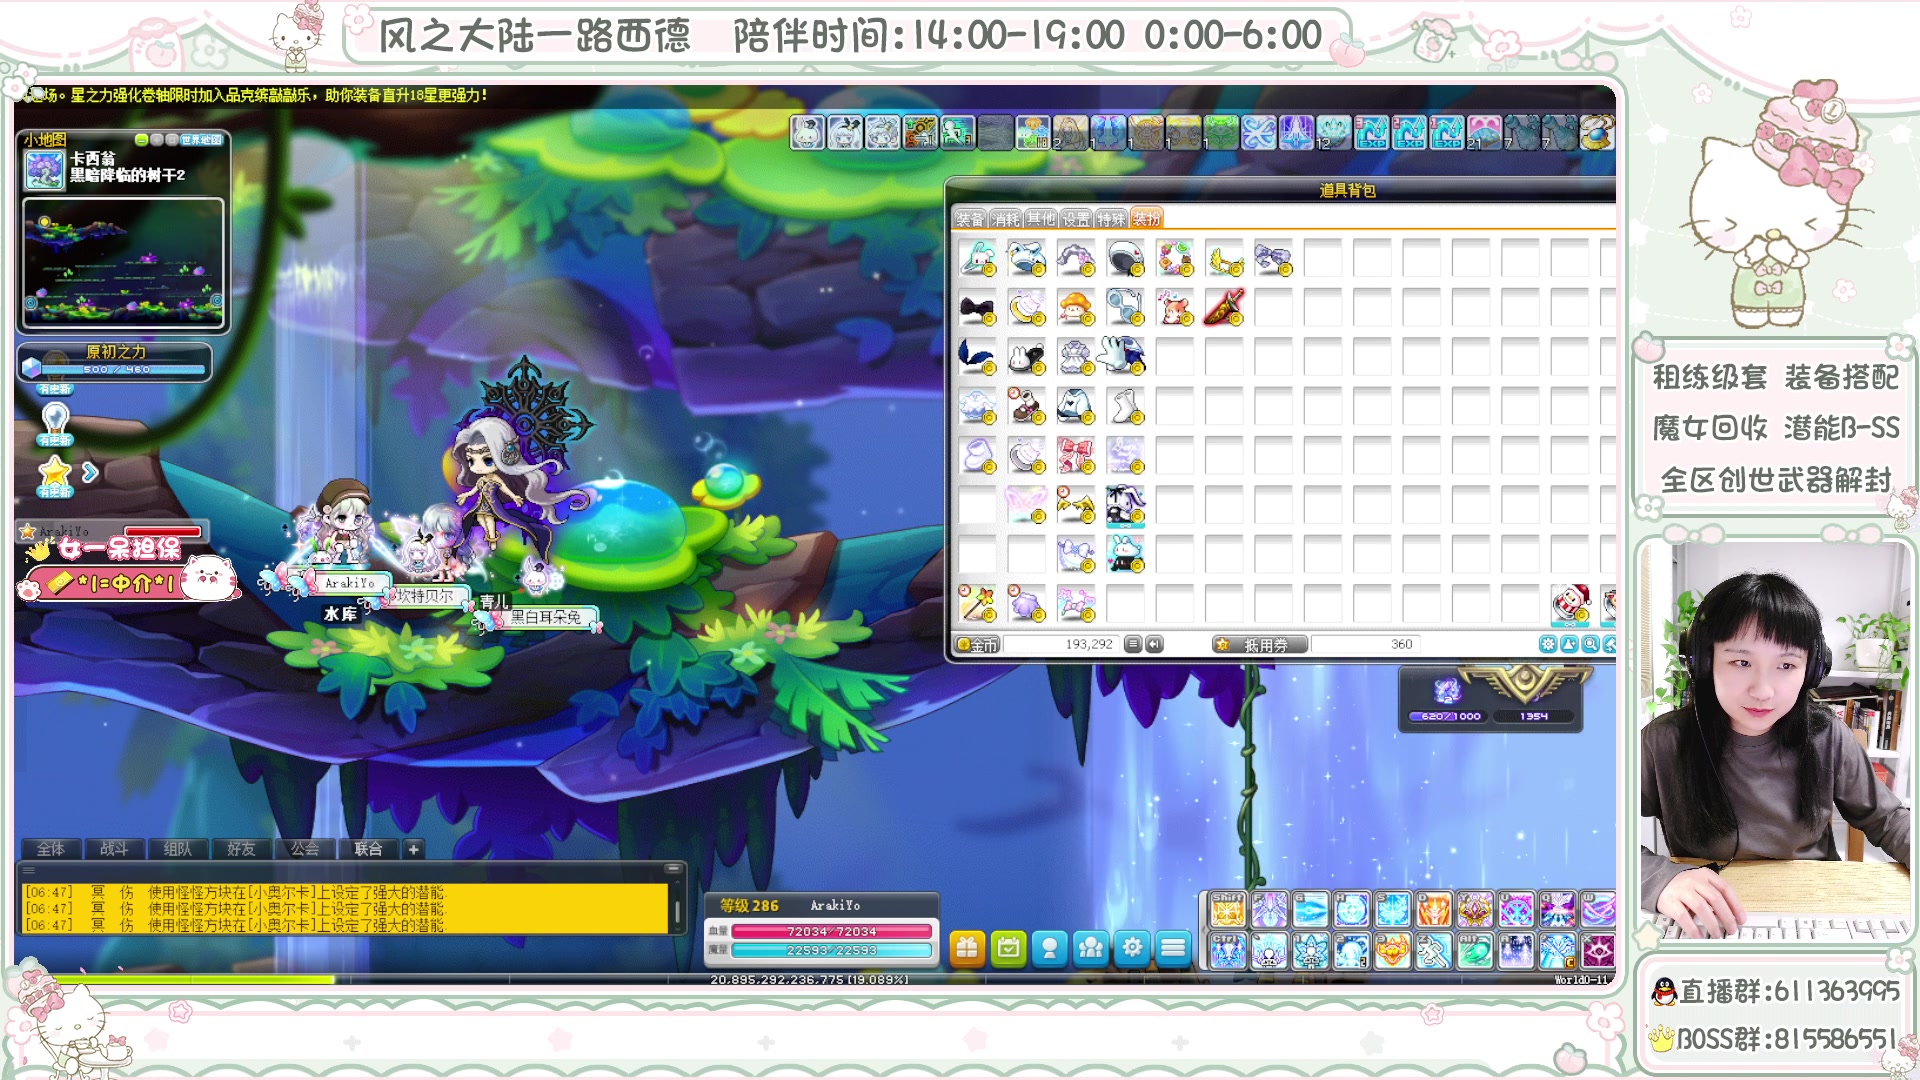Click the voucher amount field 360
This screenshot has height=1080, width=1920.
point(1365,645)
